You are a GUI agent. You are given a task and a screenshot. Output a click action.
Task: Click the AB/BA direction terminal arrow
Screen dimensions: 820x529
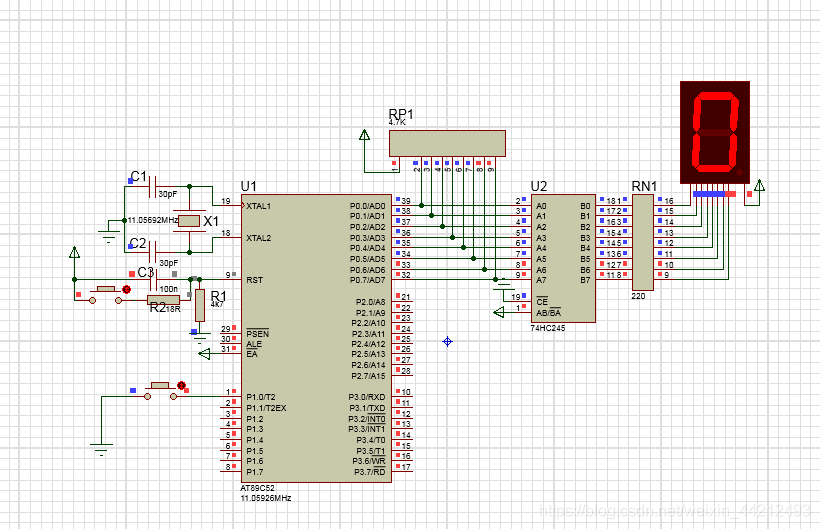pyautogui.click(x=500, y=312)
